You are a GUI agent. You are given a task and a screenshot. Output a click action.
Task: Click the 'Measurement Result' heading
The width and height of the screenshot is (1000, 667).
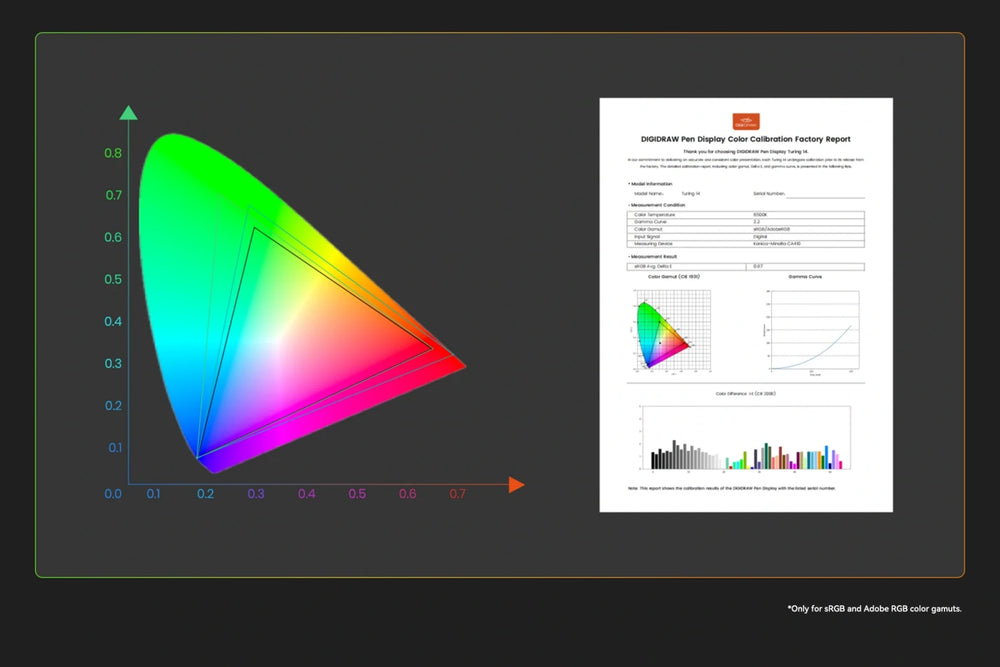point(653,256)
